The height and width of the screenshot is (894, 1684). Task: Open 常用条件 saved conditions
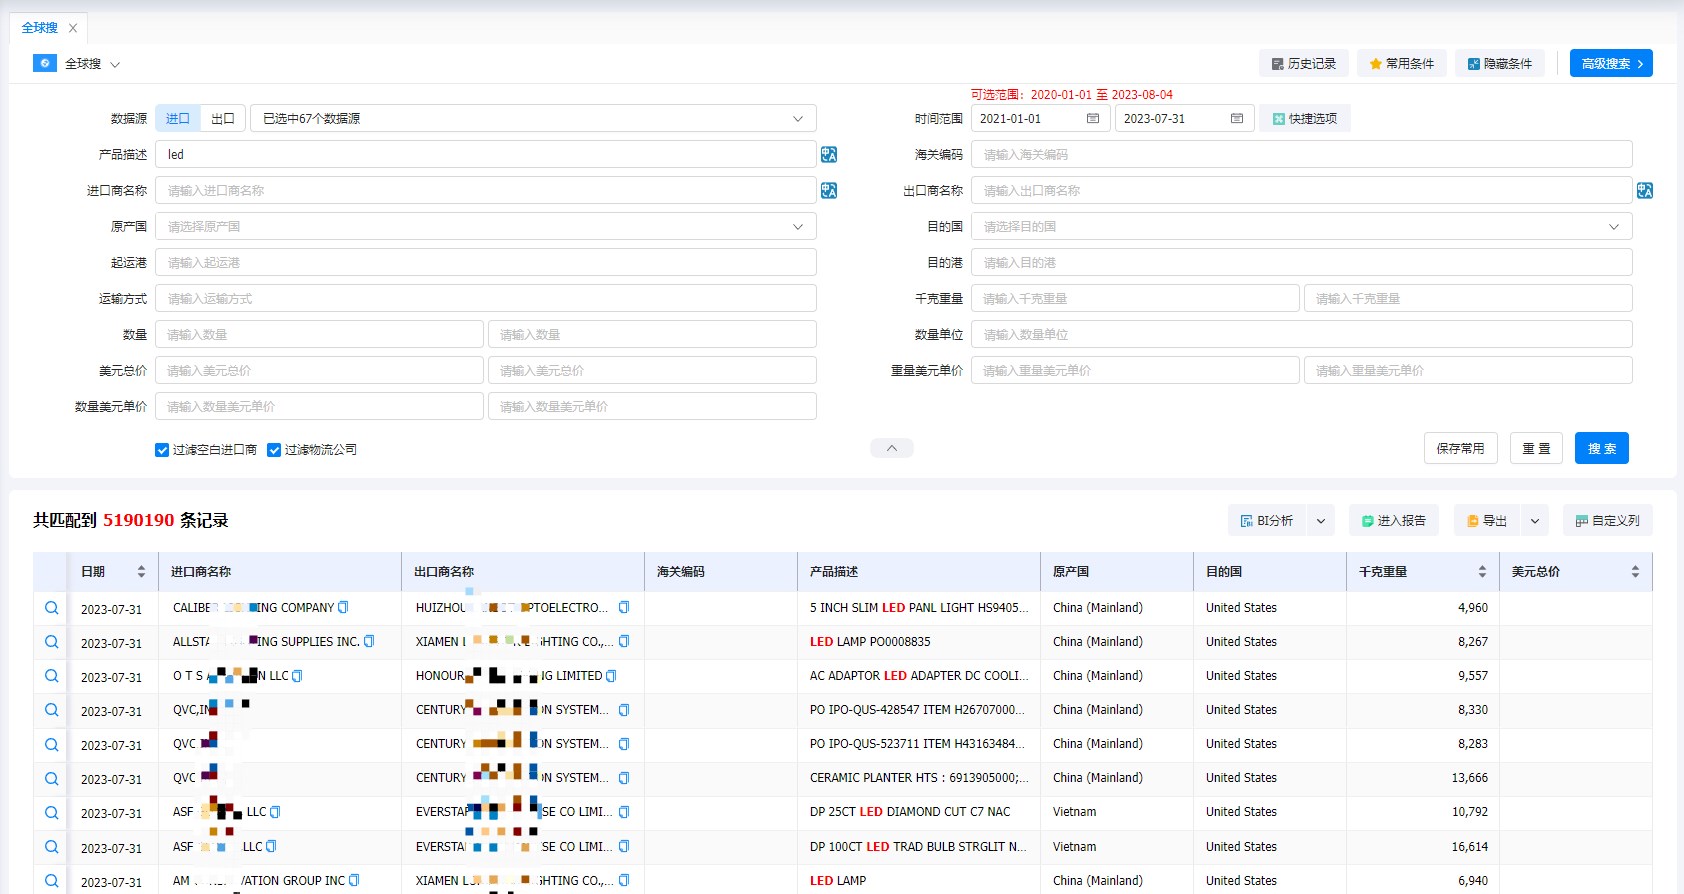point(1402,63)
